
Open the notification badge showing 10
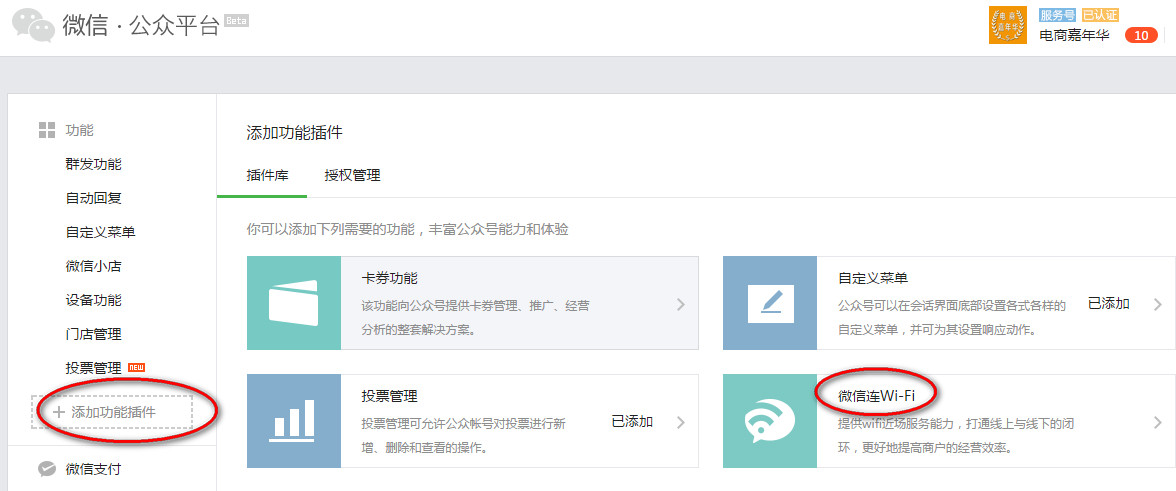[1142, 35]
